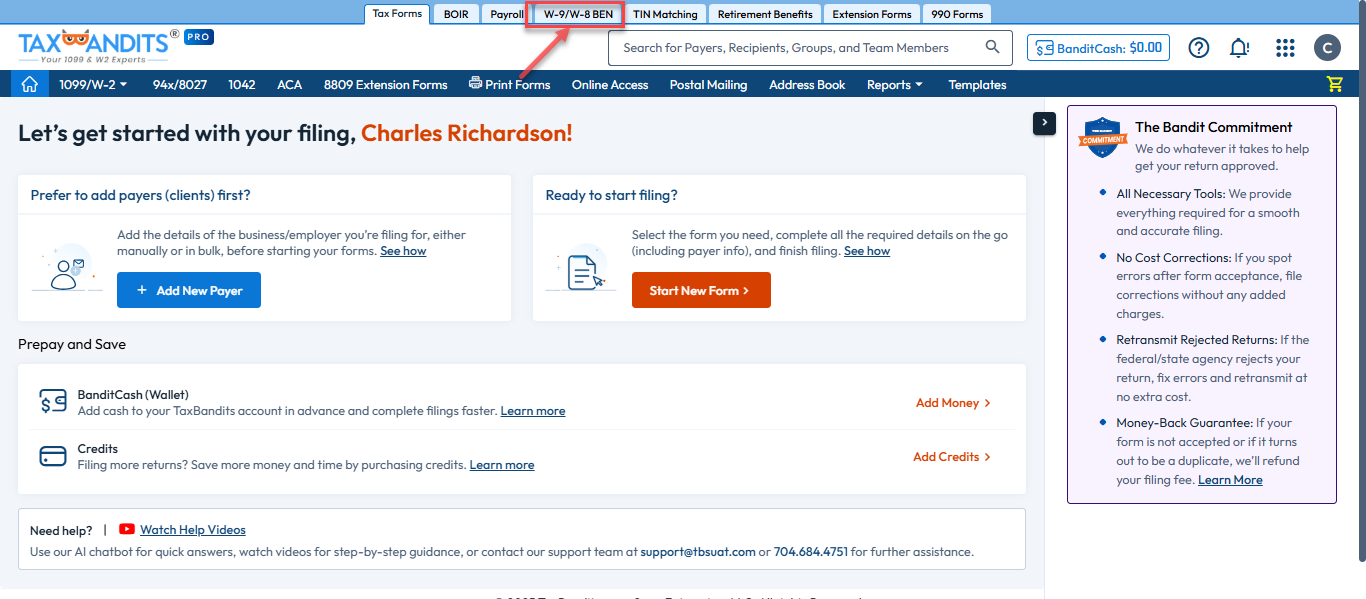Open See how link under add payers
Image resolution: width=1366 pixels, height=599 pixels.
(403, 251)
